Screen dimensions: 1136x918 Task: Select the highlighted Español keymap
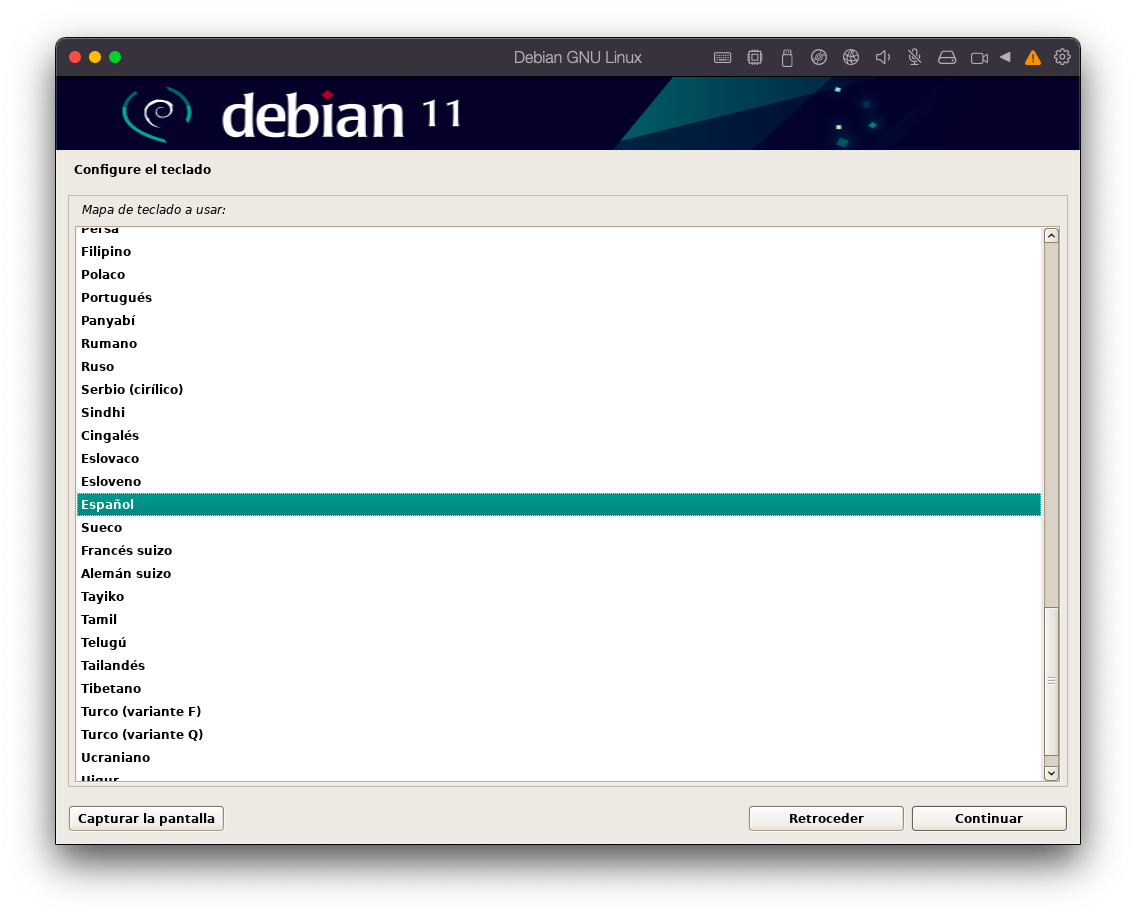[x=559, y=504]
